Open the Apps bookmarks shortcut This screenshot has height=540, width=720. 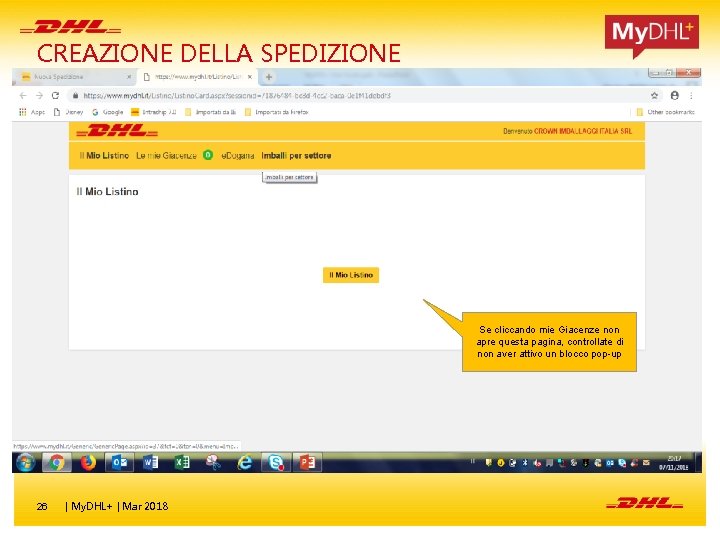(32, 112)
